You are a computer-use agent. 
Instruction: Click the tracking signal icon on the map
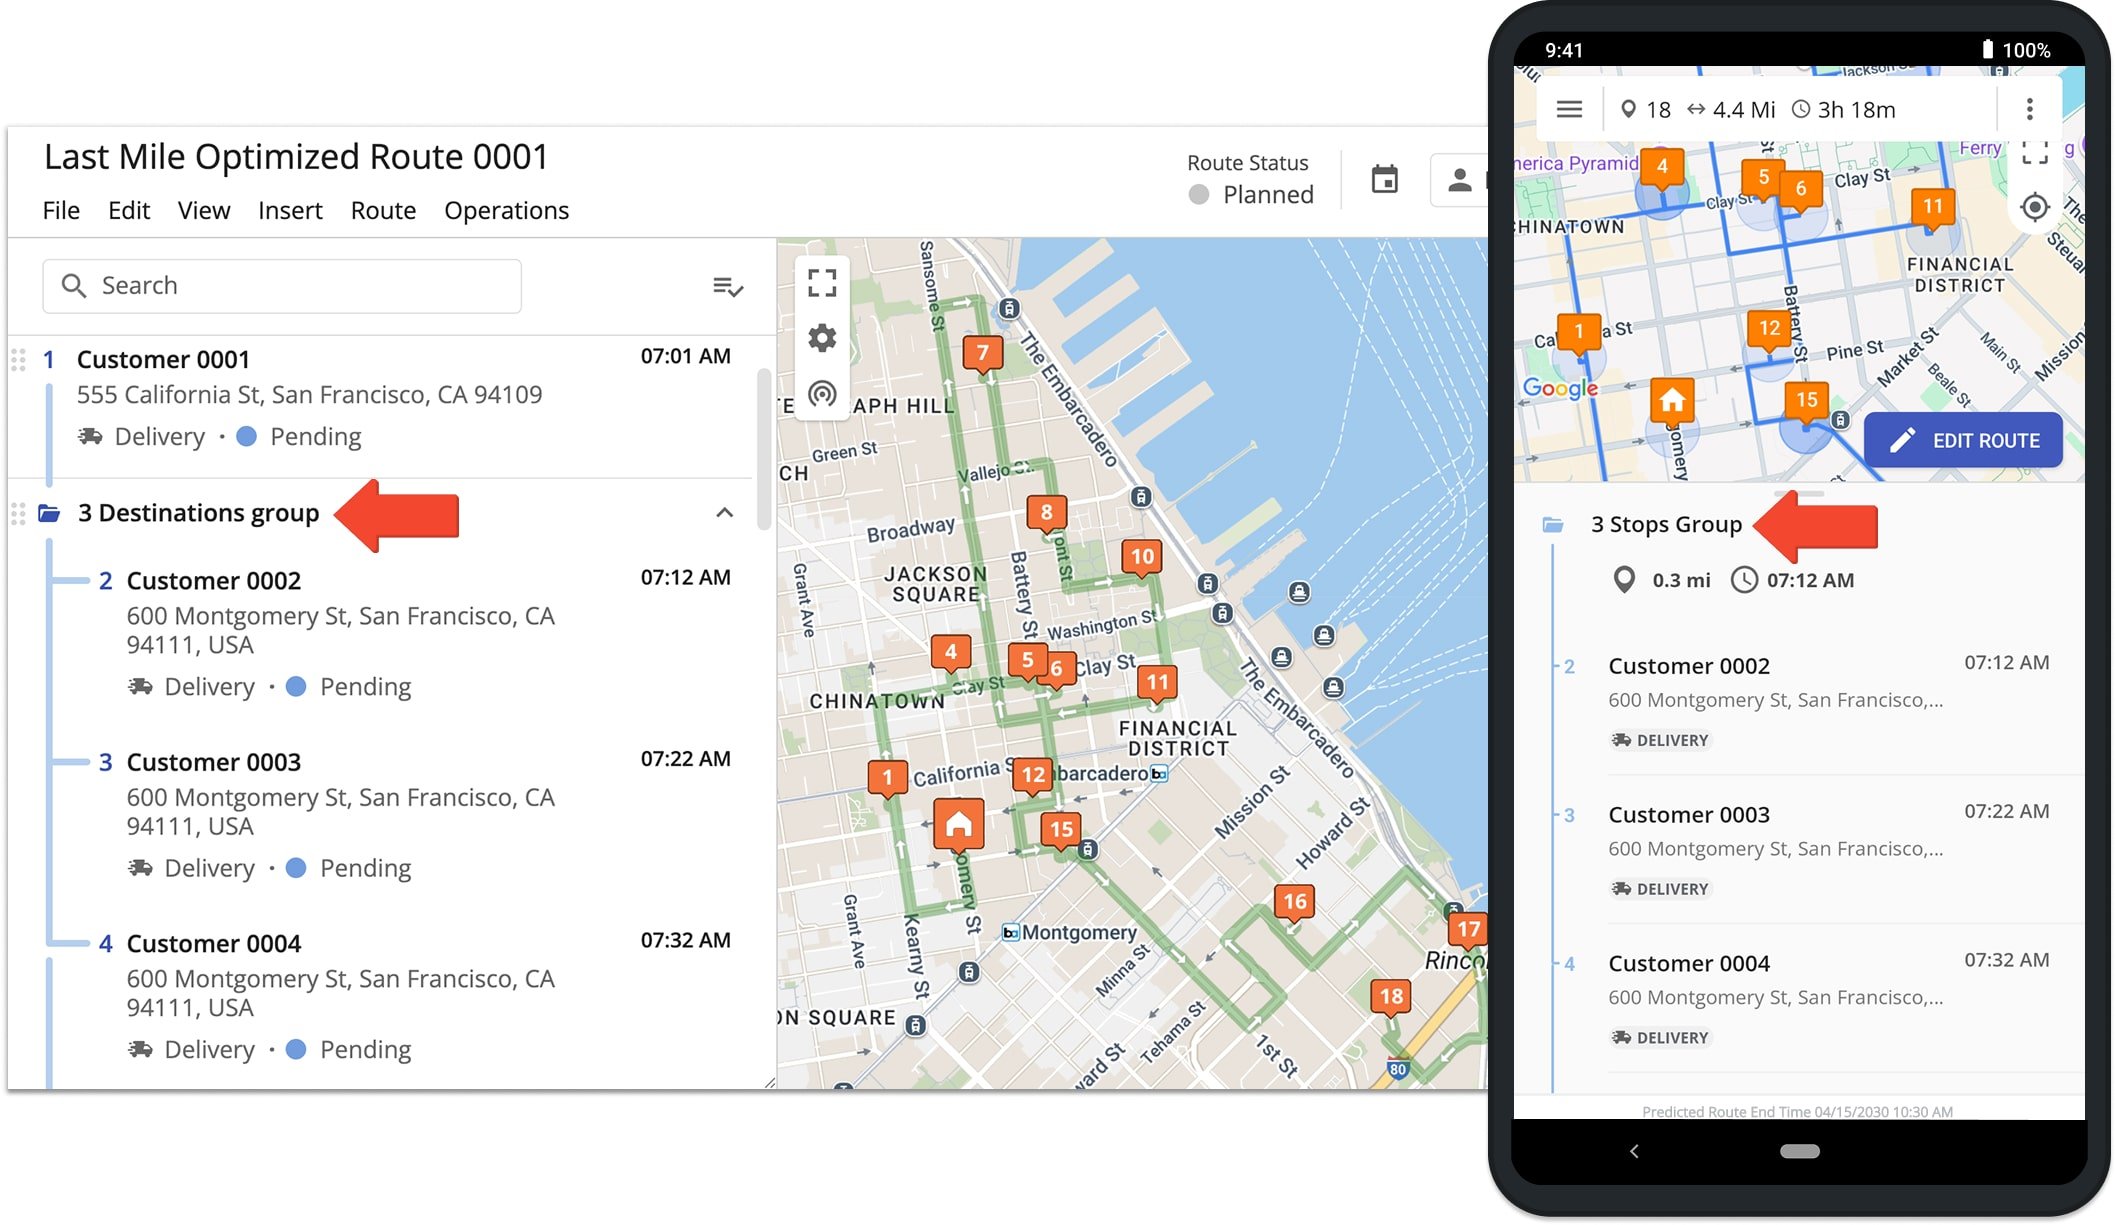(822, 393)
